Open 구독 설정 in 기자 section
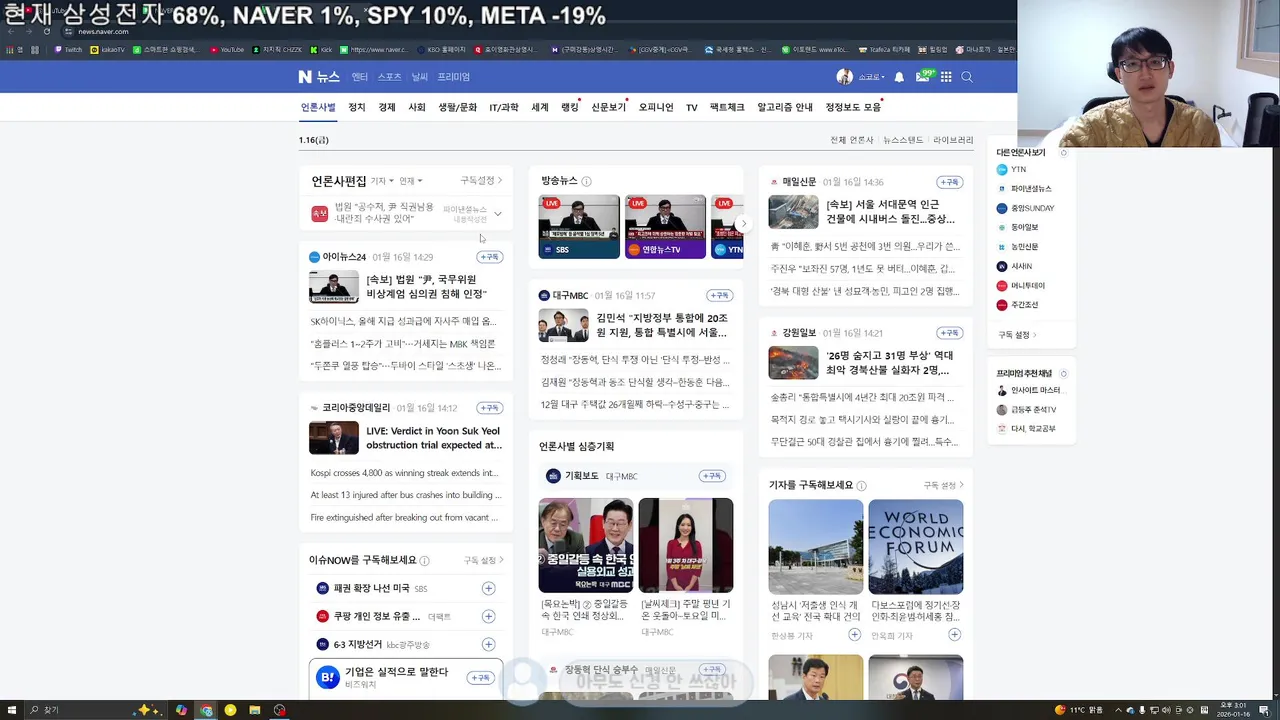 point(943,486)
